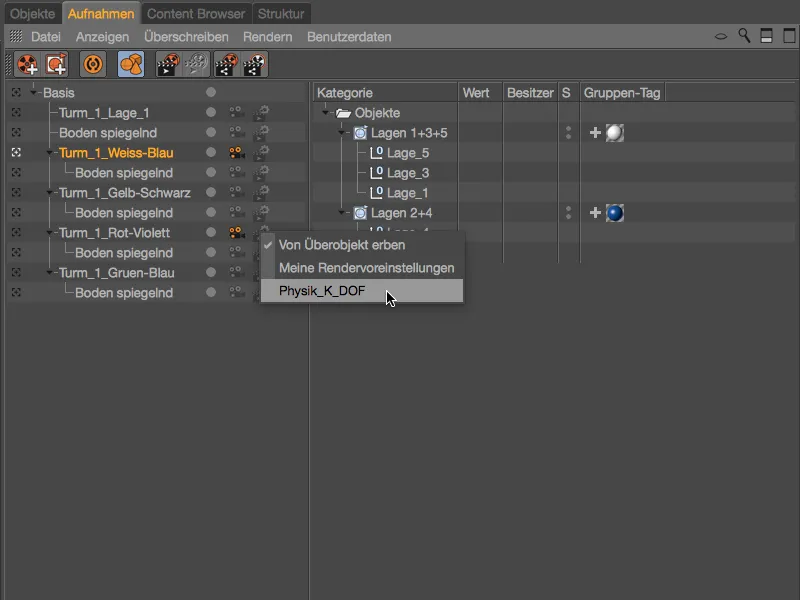Render the current take with clapperboard icon
This screenshot has width=800, height=600.
[168, 65]
